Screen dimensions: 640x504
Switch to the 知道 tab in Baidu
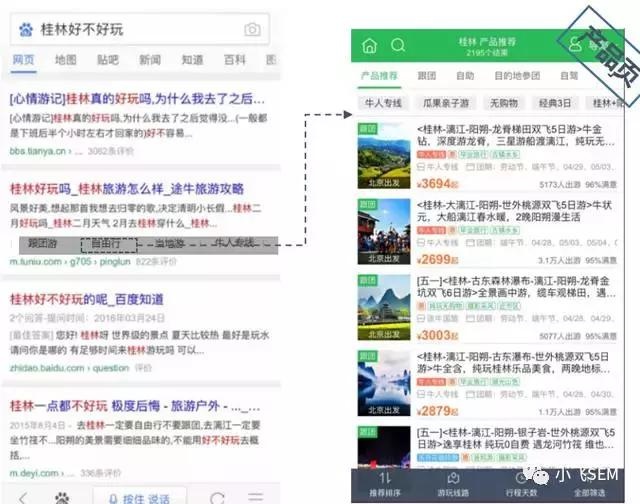point(191,60)
